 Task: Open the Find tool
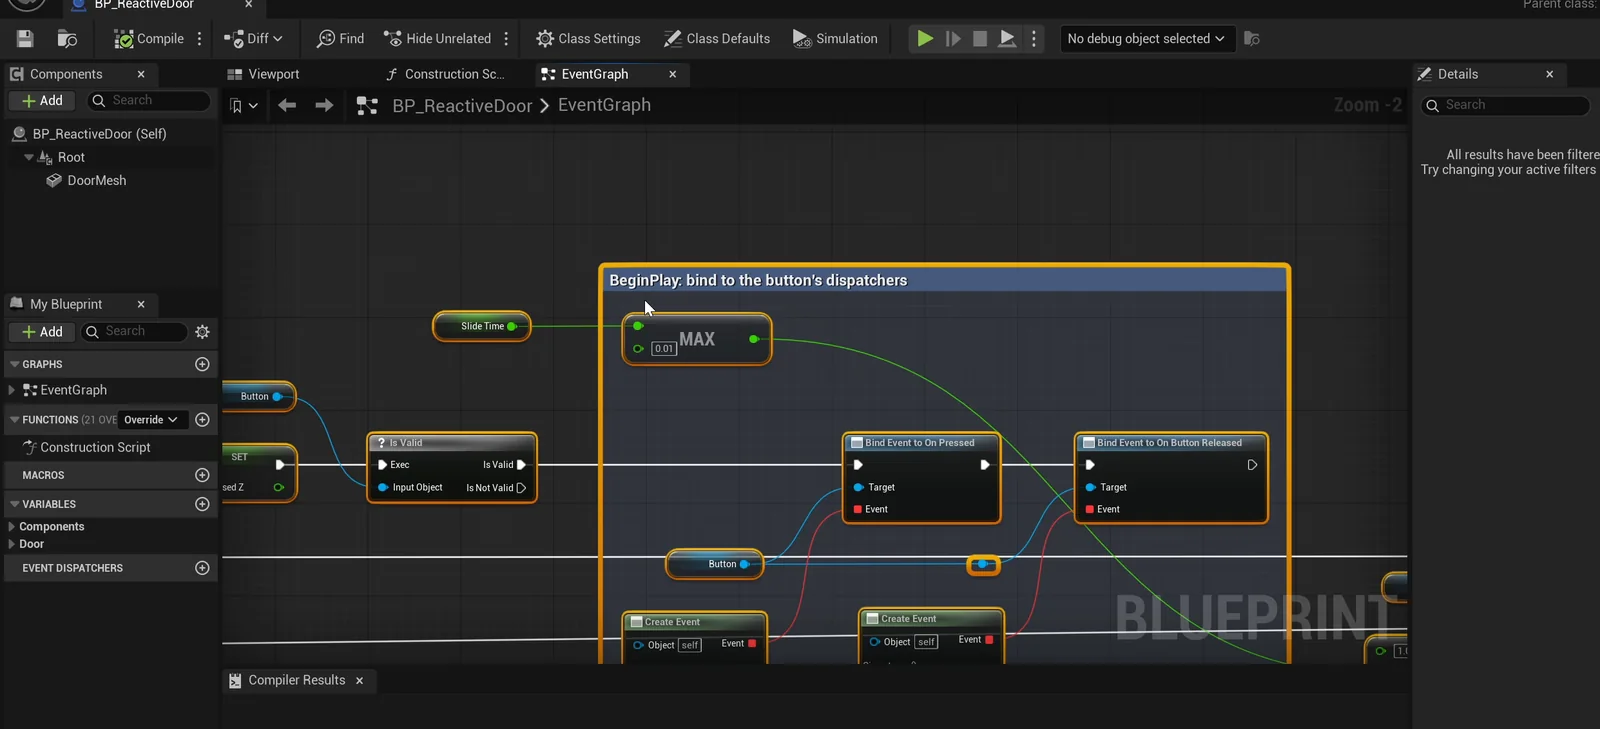coord(340,39)
